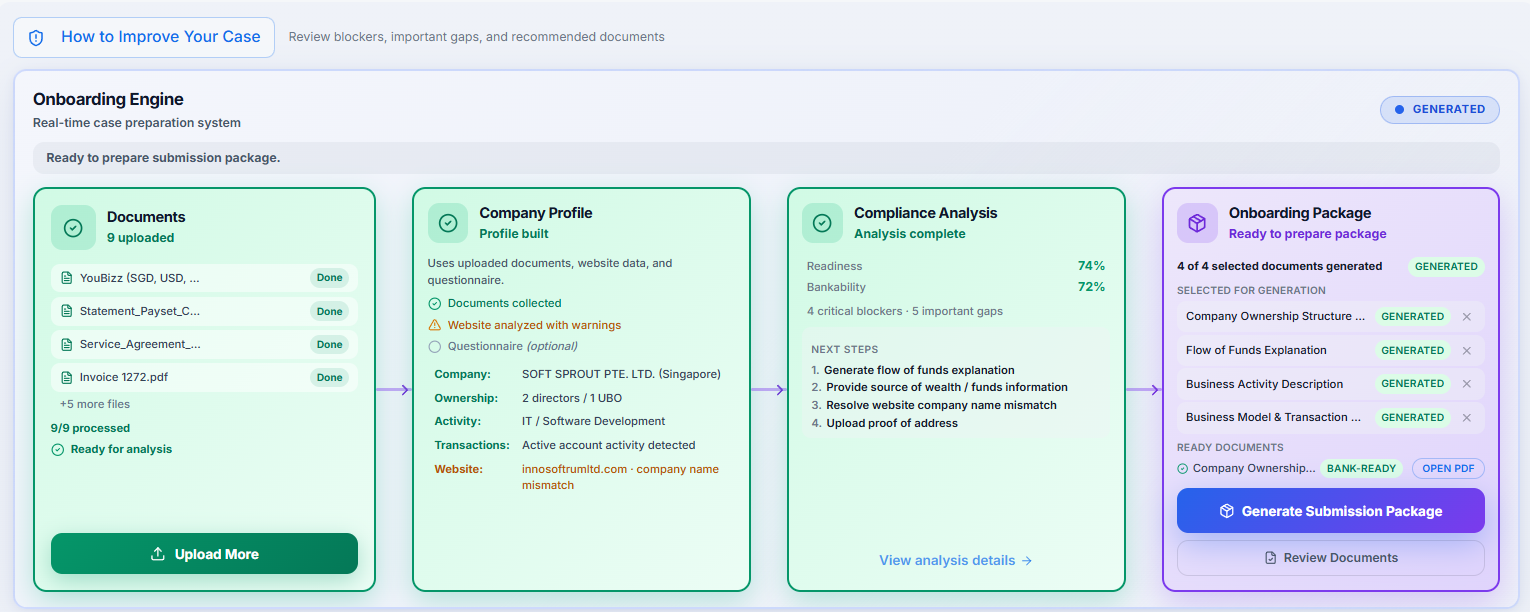The image size is (1530, 612).
Task: Select the Questionnaire (optional) circle
Action: 434,347
